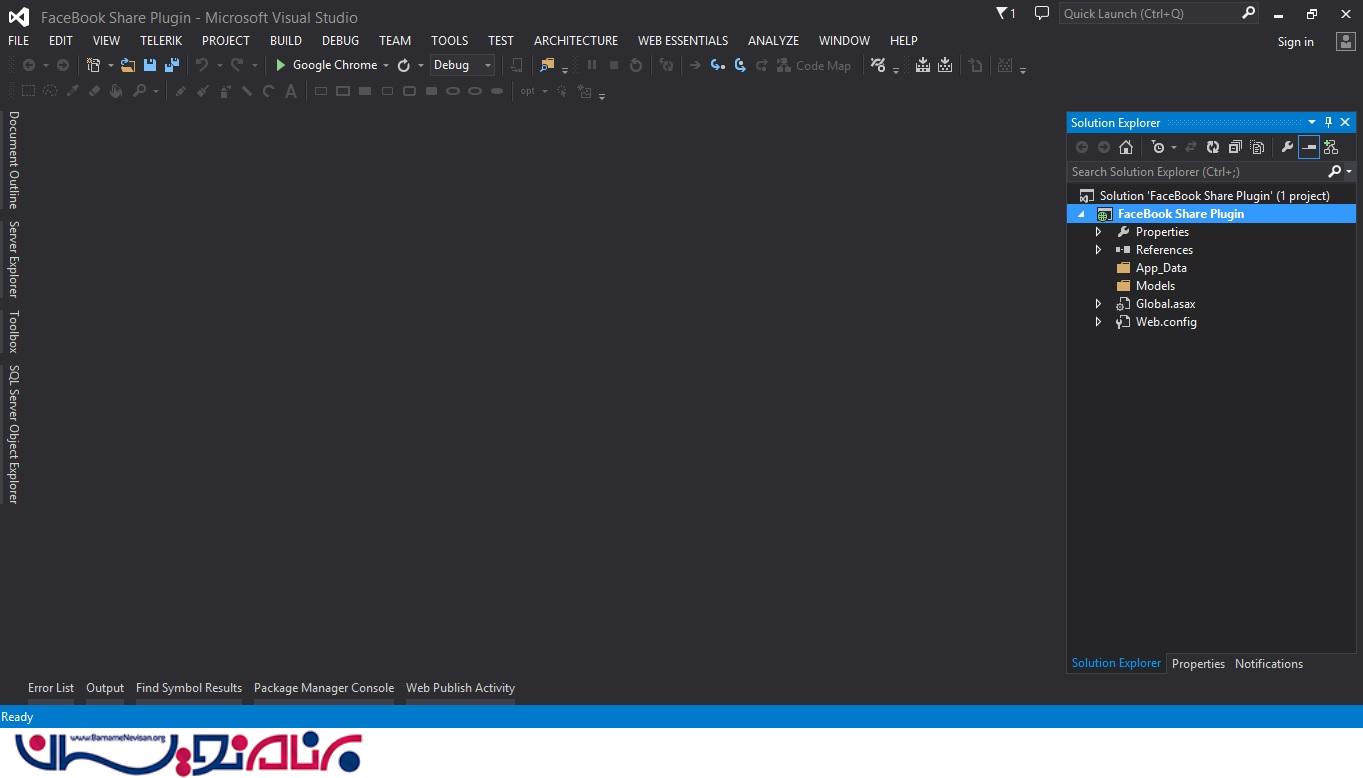Toggle Preview Selected Items button
This screenshot has width=1363, height=778.
tap(1309, 147)
